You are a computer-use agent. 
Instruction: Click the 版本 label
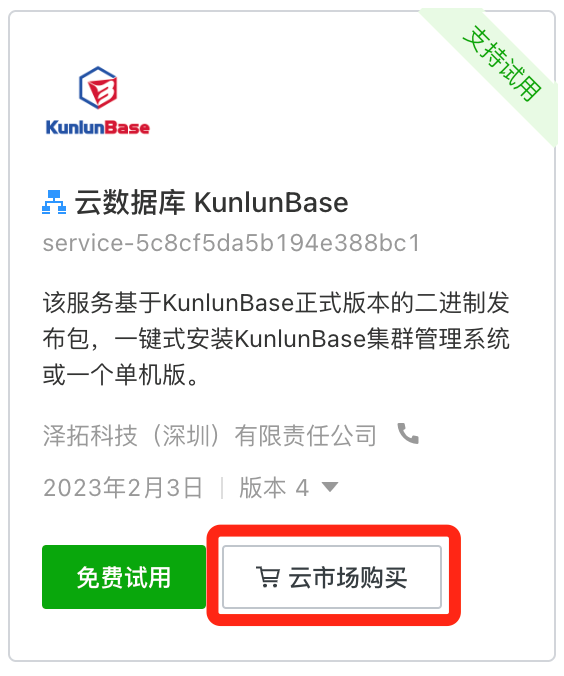[263, 488]
